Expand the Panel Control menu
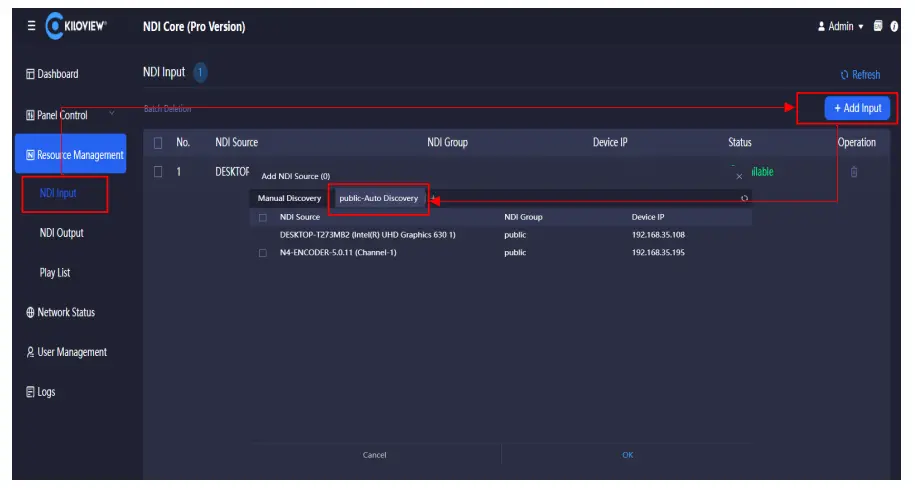The width and height of the screenshot is (915, 488). click(x=70, y=115)
